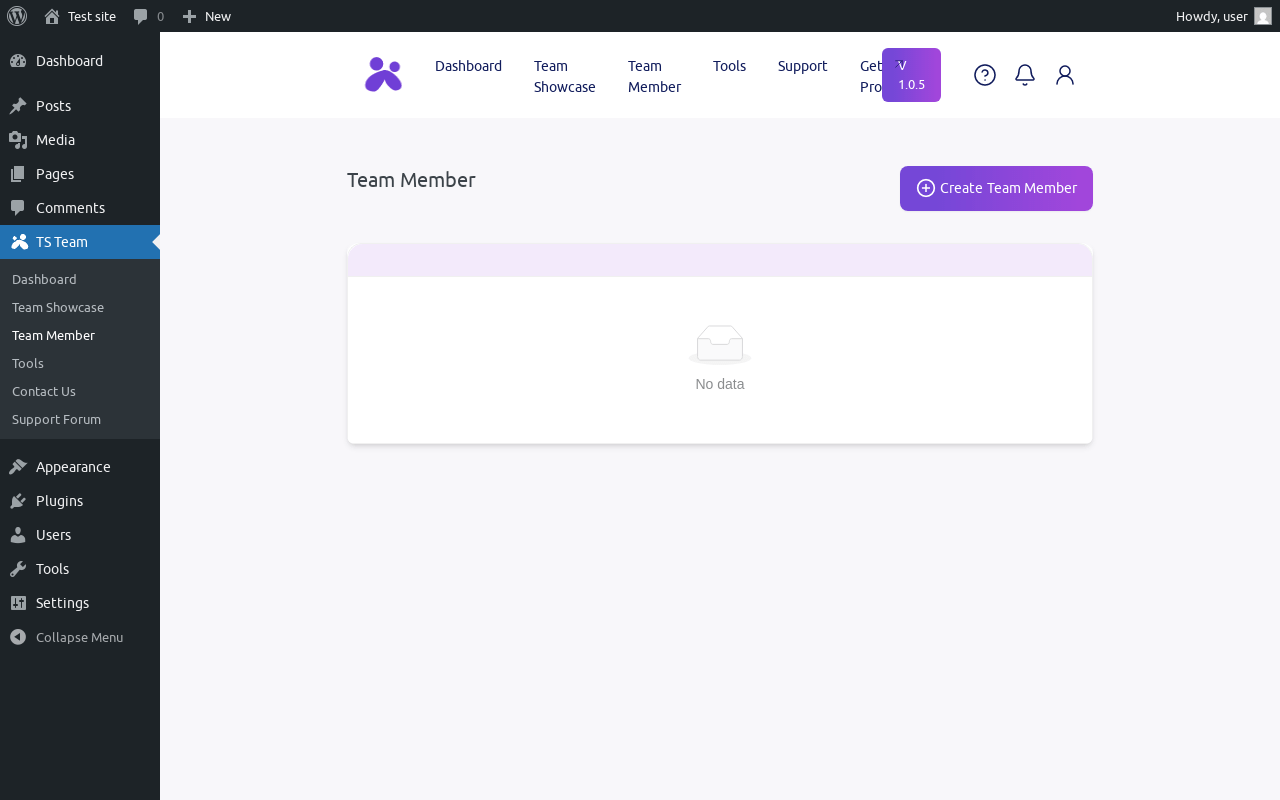Open TS Team Dashboard submenu

click(x=44, y=279)
